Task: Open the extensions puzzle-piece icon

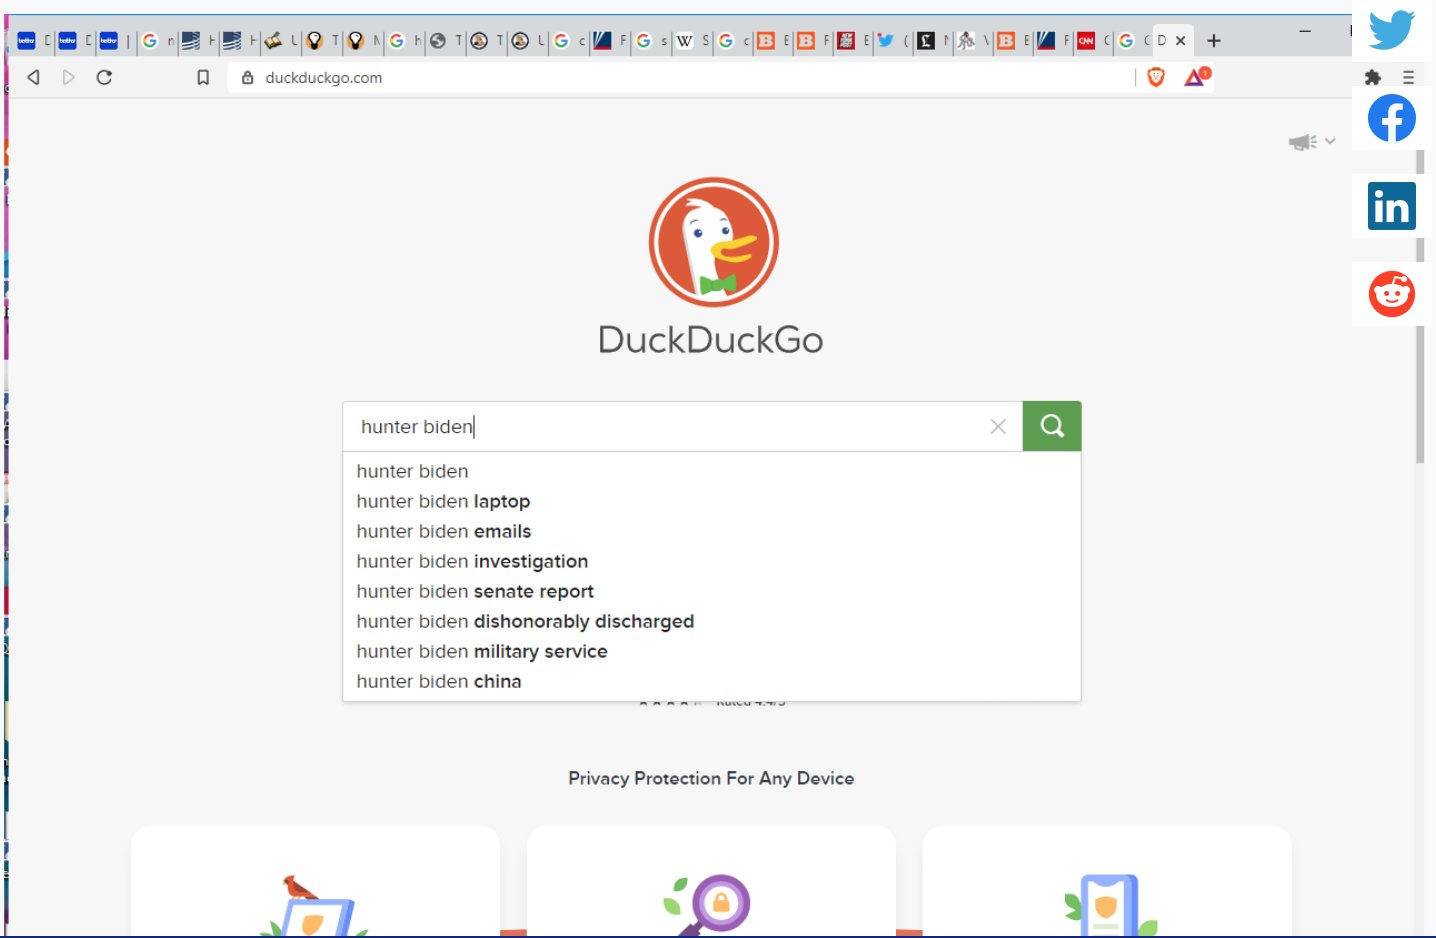Action: tap(1373, 77)
